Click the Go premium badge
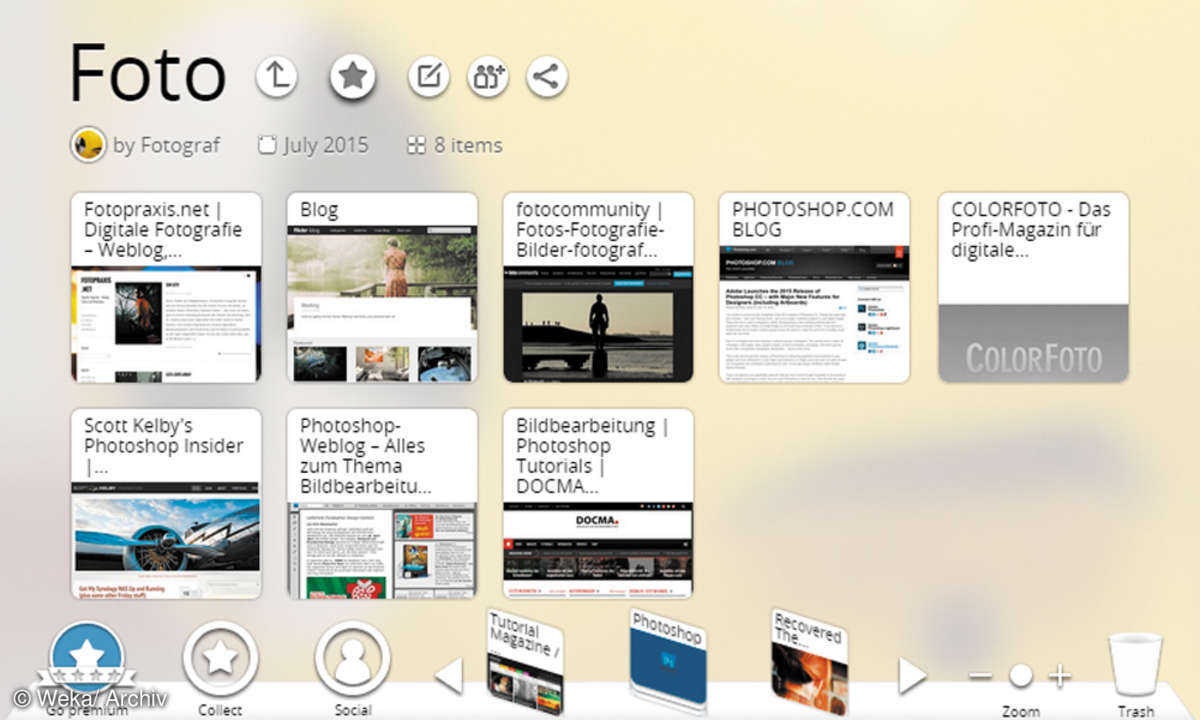The height and width of the screenshot is (720, 1200). click(87, 662)
